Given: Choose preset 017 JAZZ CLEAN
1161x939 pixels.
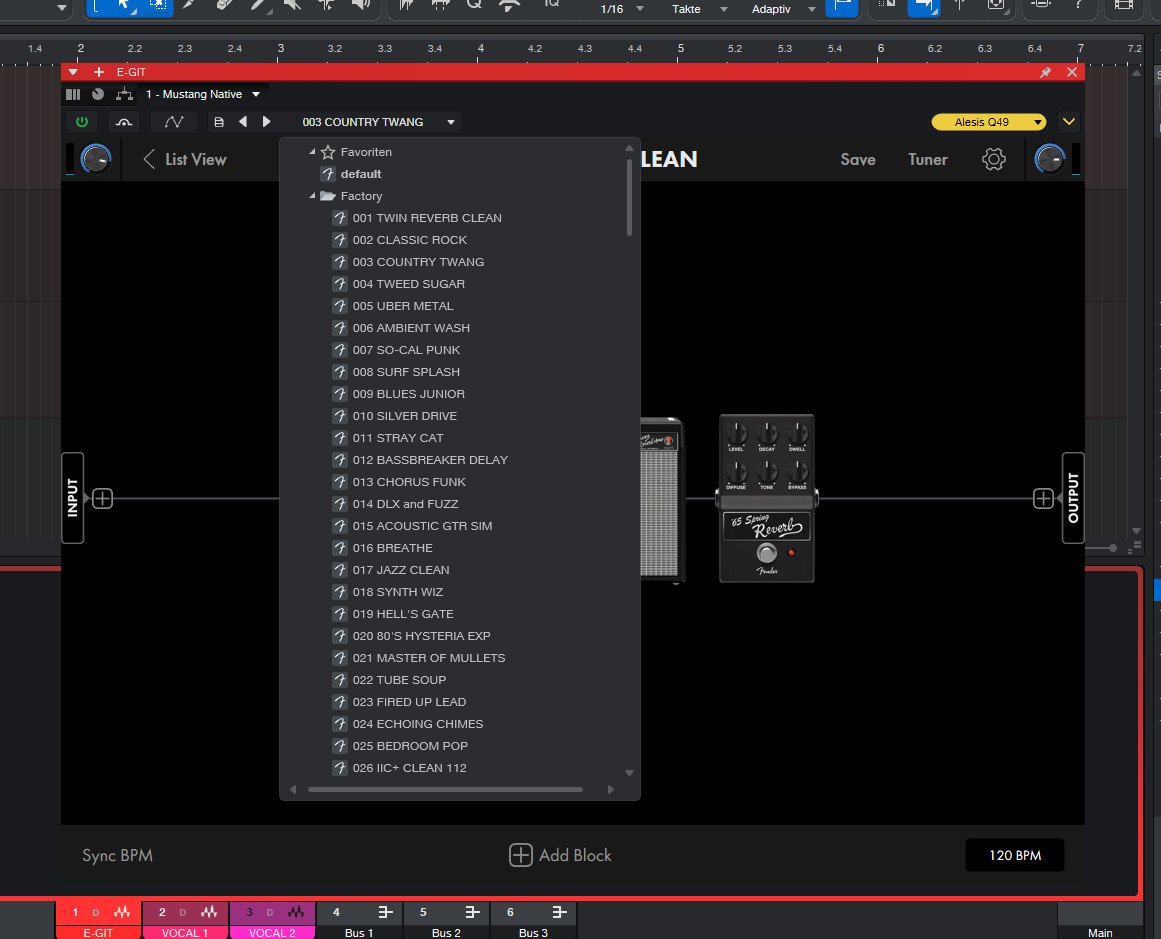Looking at the screenshot, I should click(401, 570).
